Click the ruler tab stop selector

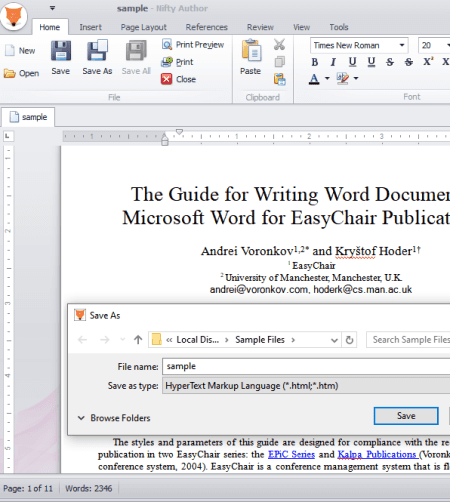click(8, 136)
